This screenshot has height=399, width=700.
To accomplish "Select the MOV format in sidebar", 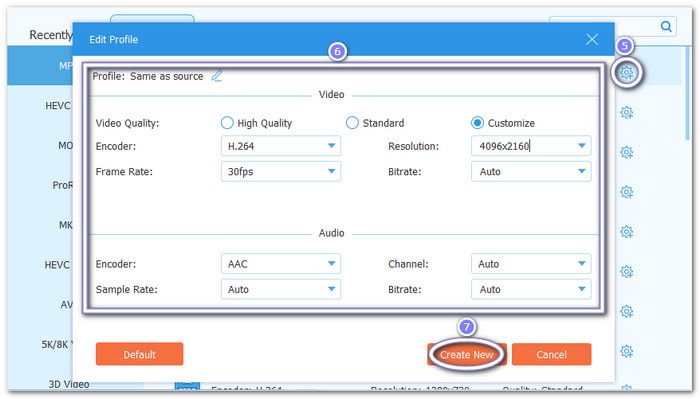I will click(x=65, y=145).
